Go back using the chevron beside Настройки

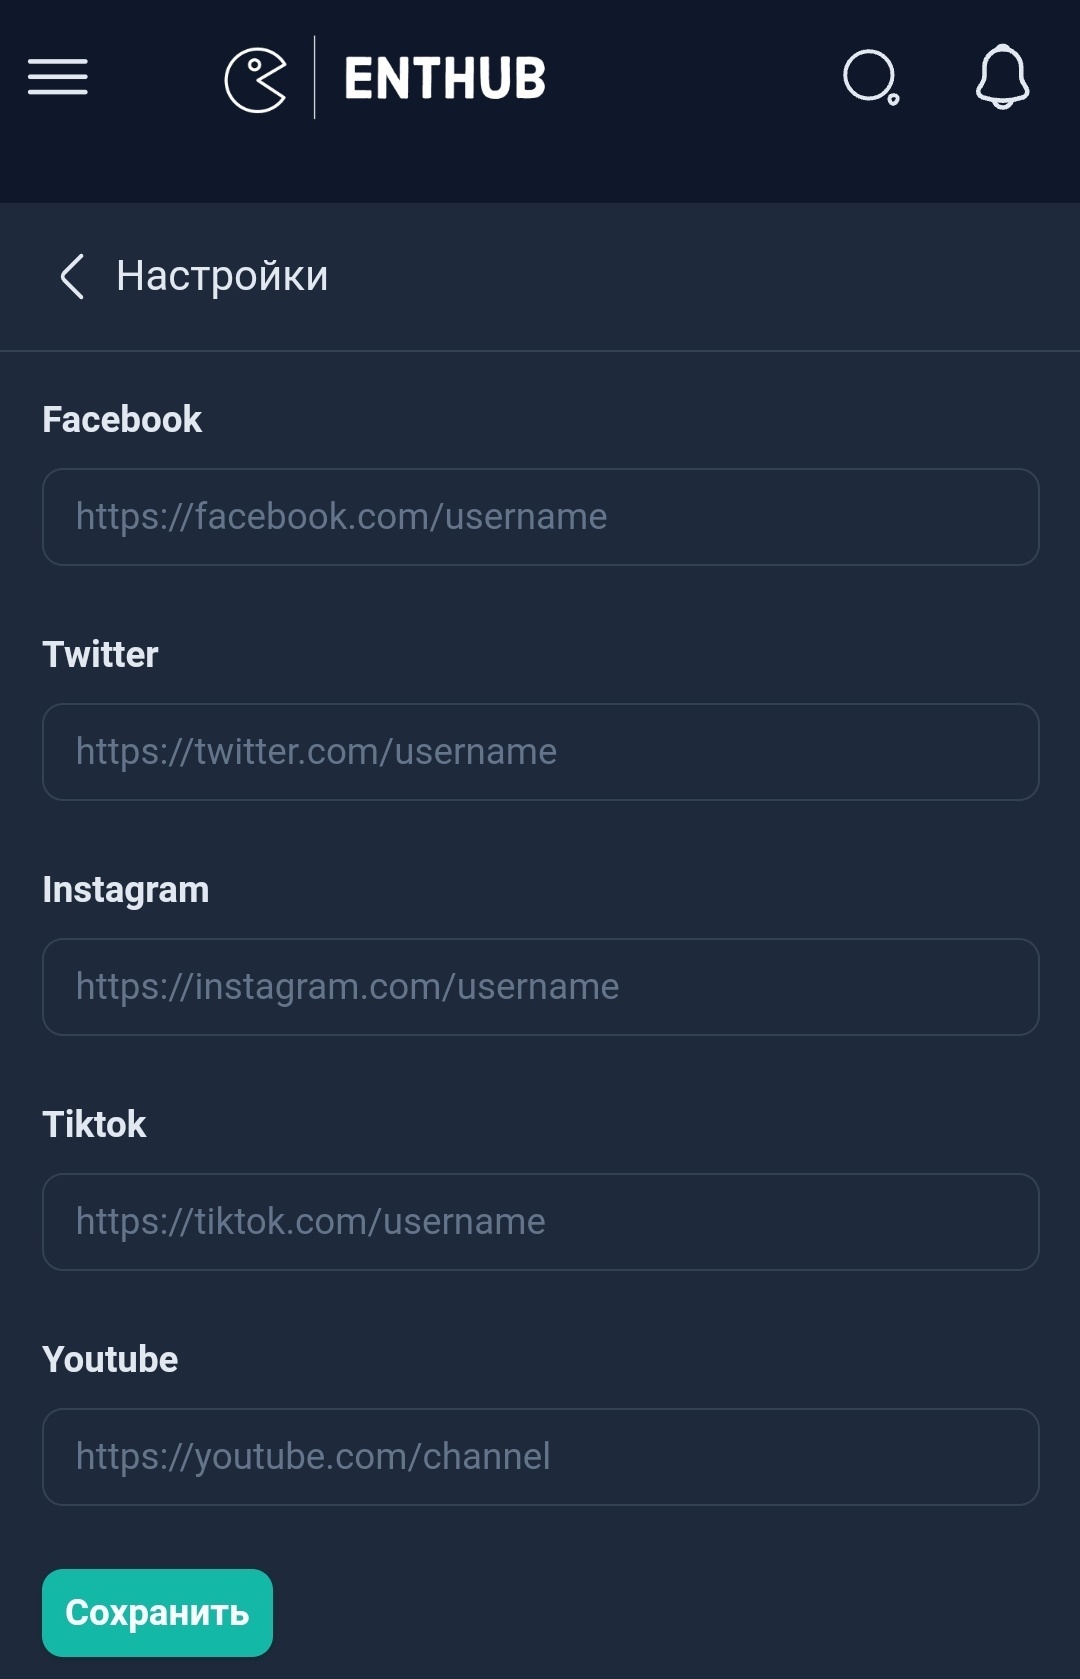click(x=72, y=276)
